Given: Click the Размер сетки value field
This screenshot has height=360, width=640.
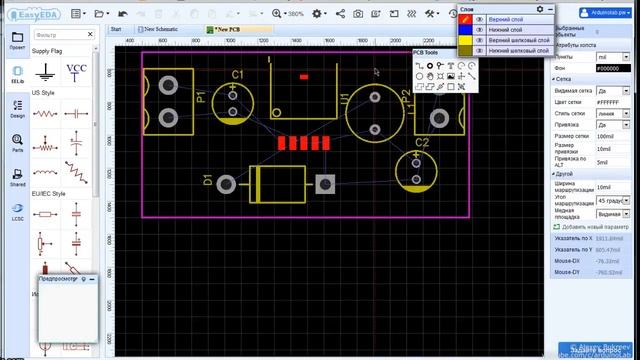Looking at the screenshot, I should click(x=613, y=136).
